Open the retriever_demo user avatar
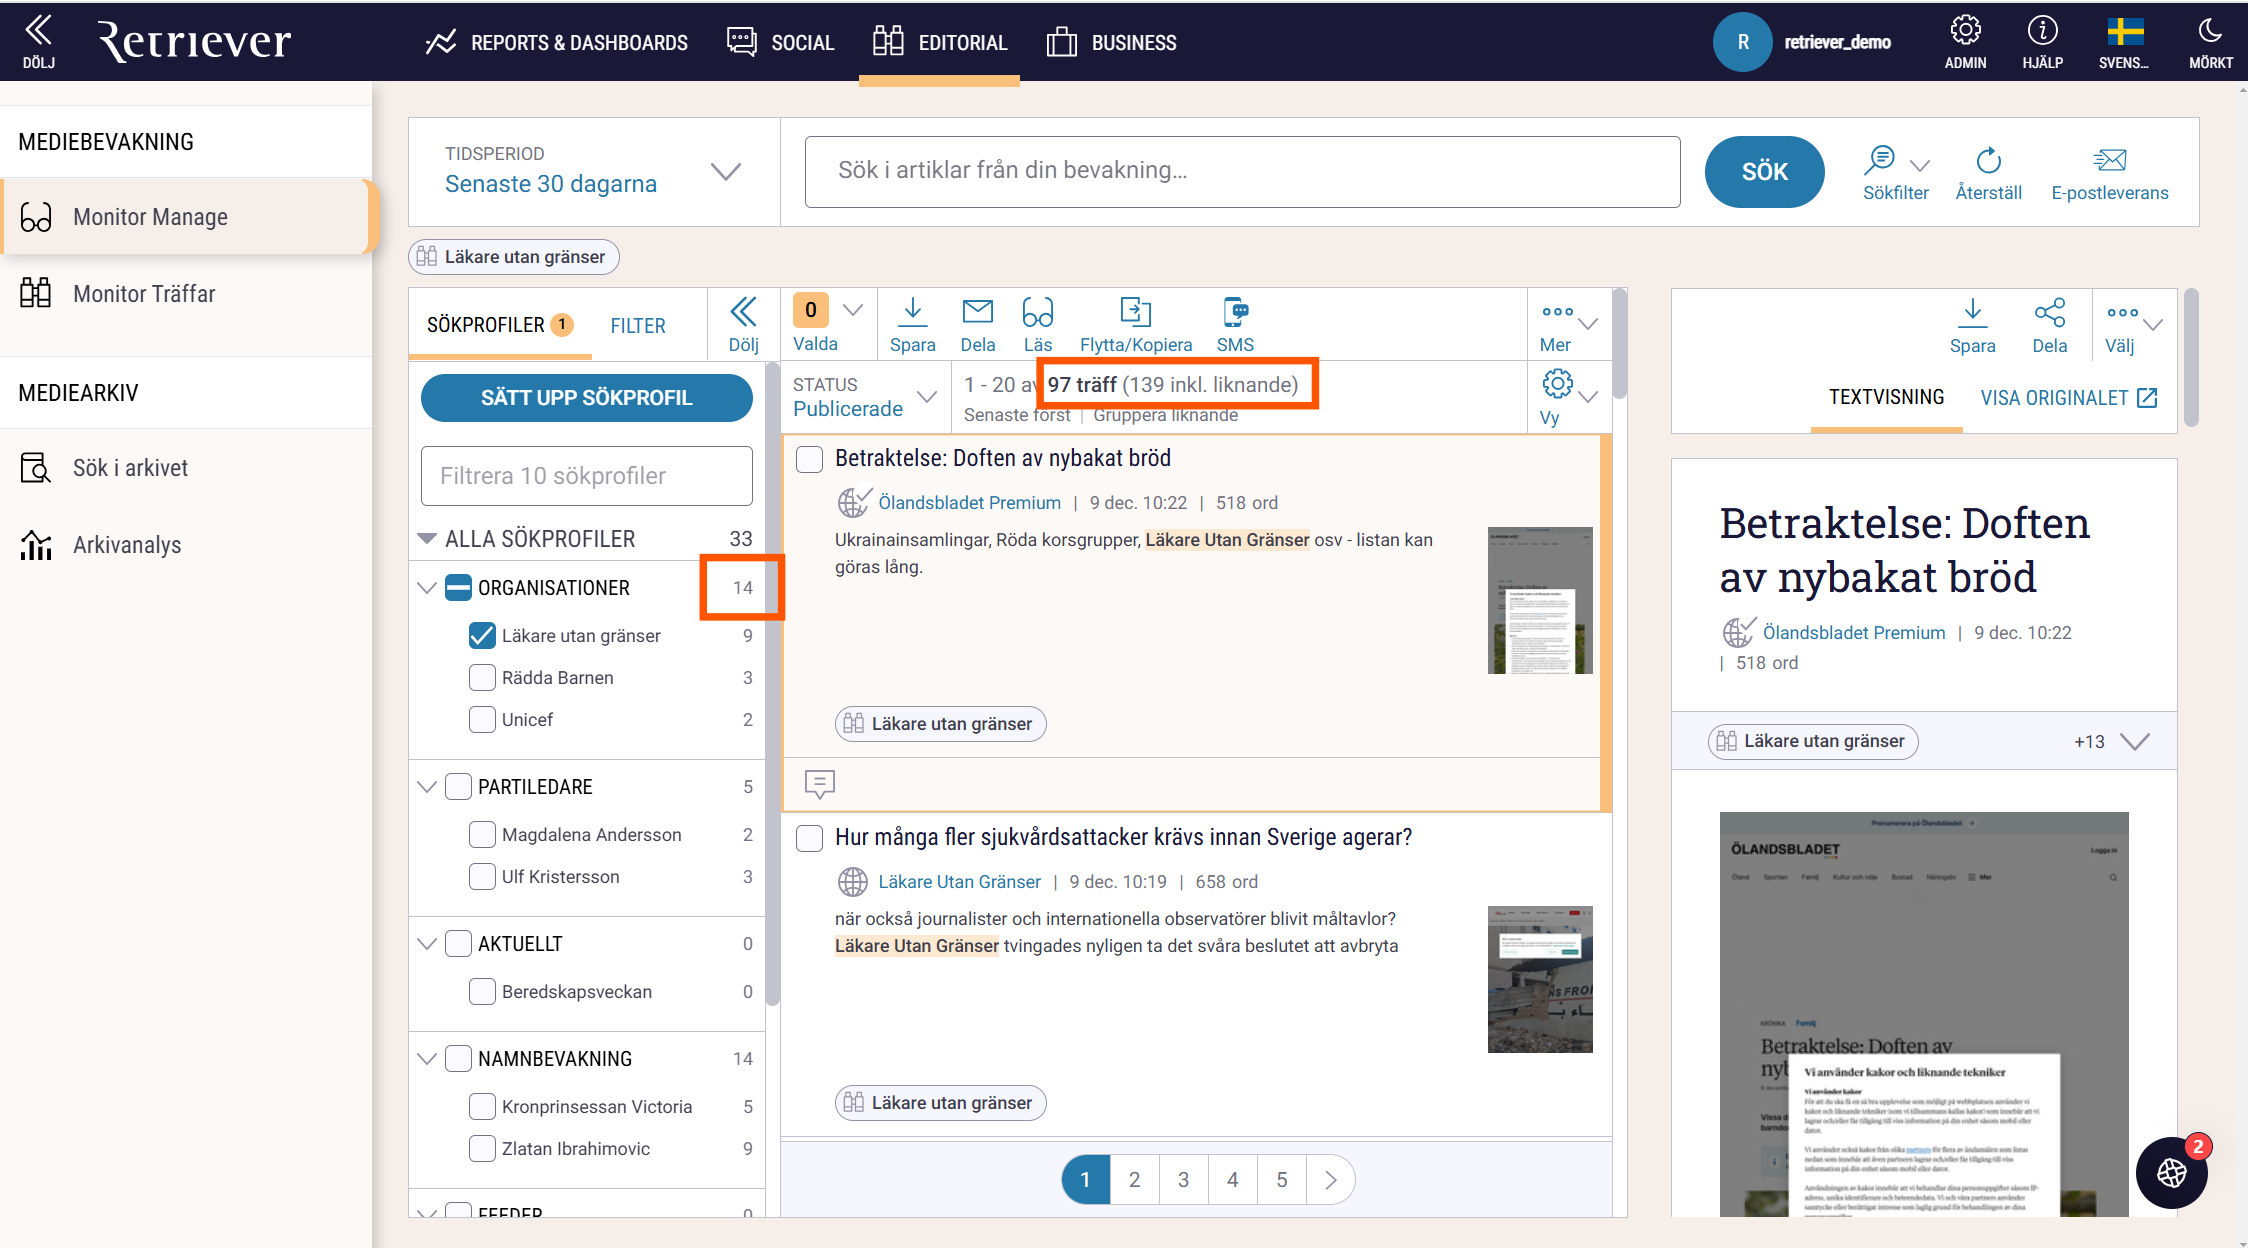Viewport: 2248px width, 1248px height. click(1743, 42)
